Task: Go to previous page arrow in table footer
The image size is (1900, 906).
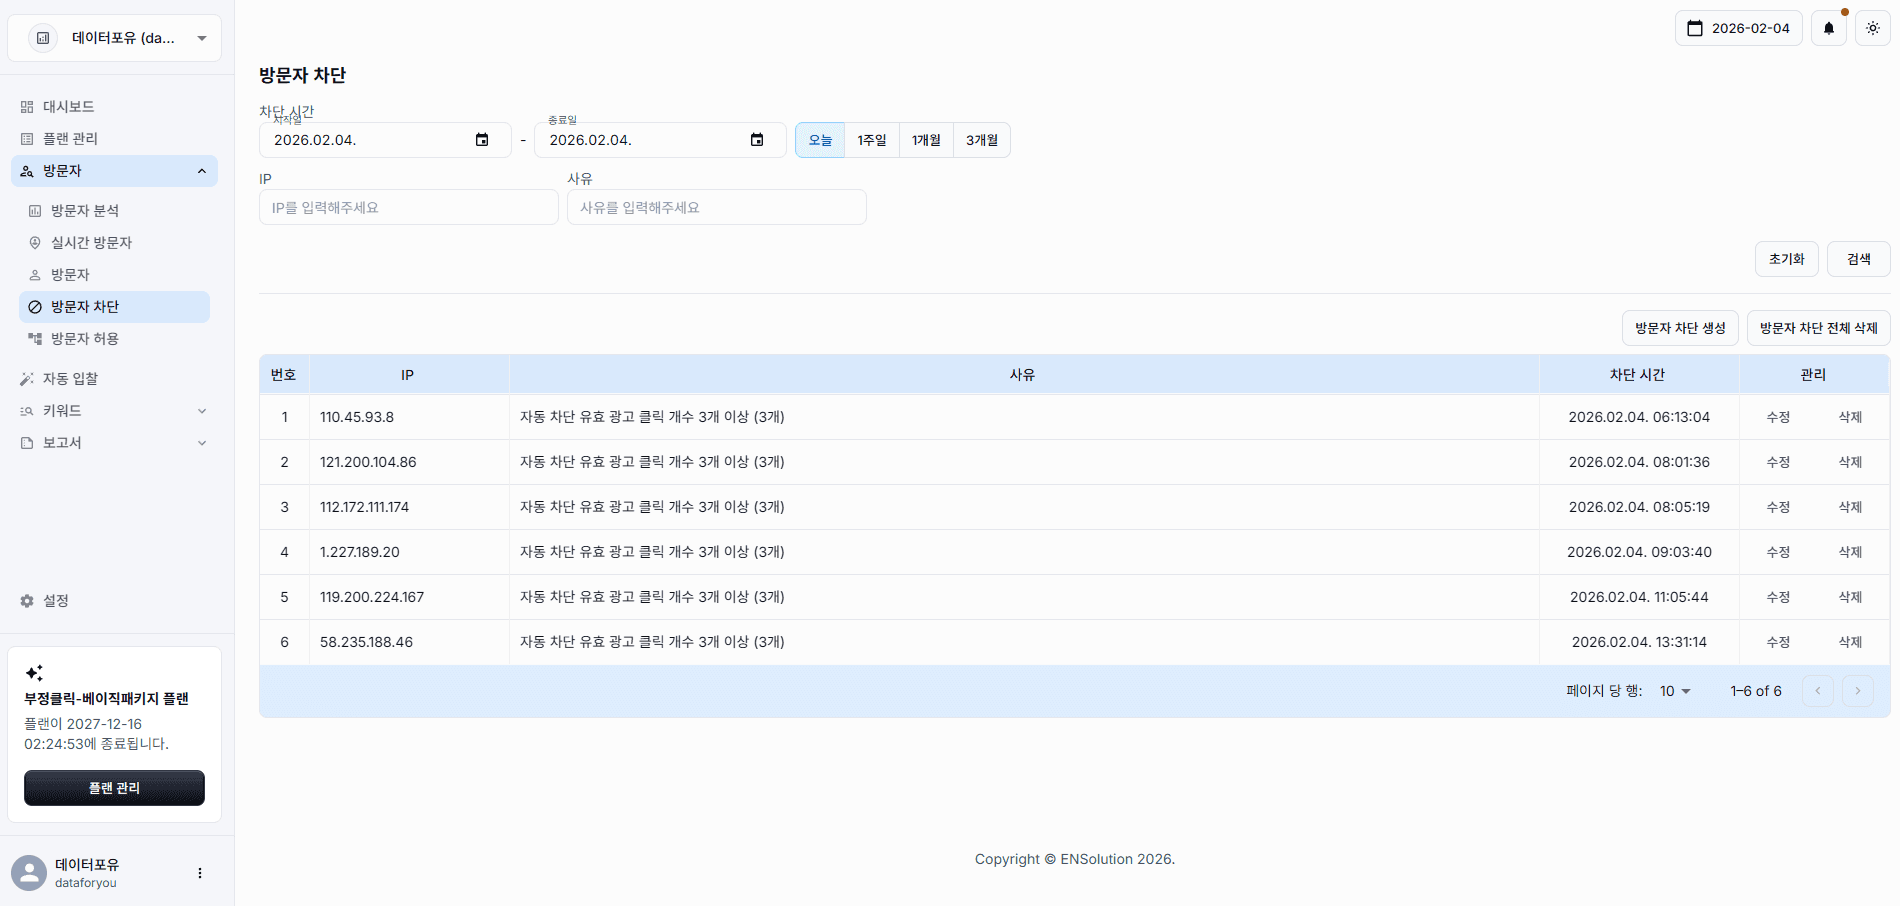Action: 1817,691
